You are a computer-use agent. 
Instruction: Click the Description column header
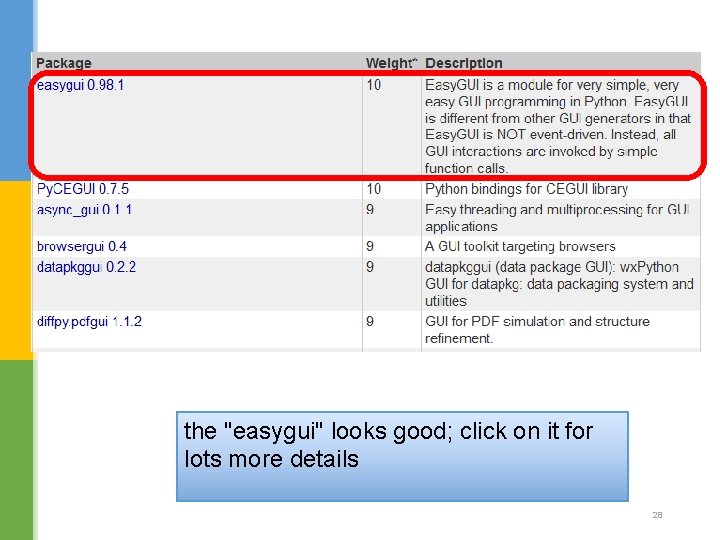[x=464, y=63]
